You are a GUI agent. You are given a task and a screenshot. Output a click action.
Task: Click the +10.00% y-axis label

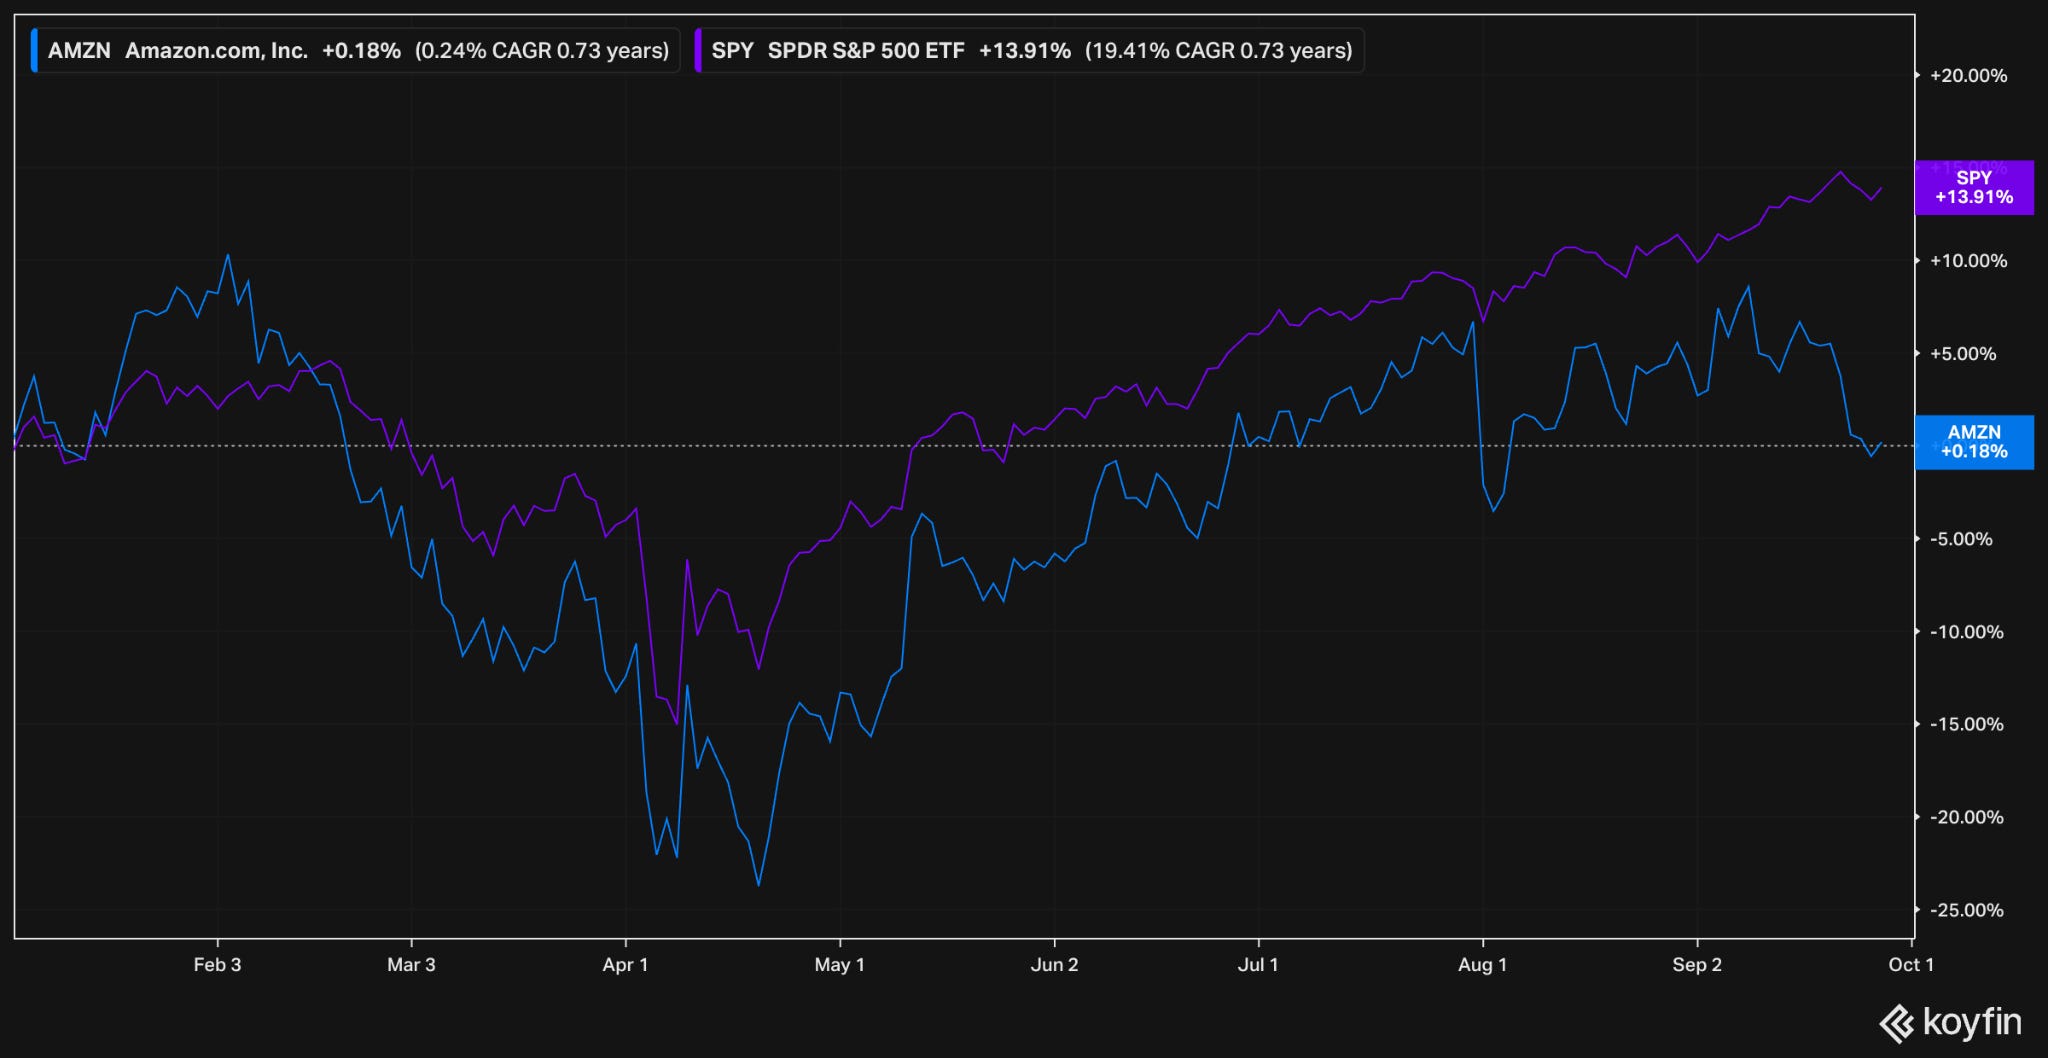1968,261
